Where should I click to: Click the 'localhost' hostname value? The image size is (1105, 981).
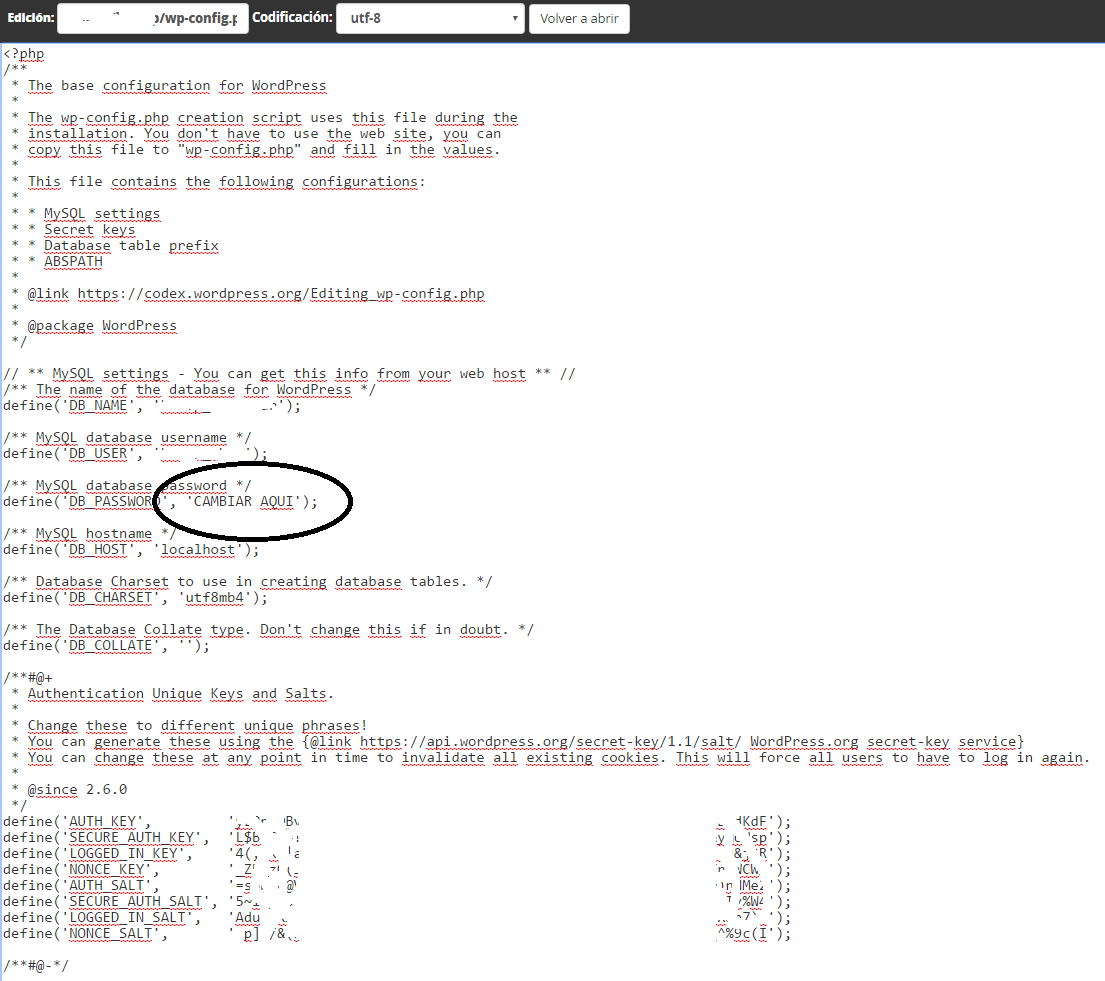pyautogui.click(x=198, y=550)
